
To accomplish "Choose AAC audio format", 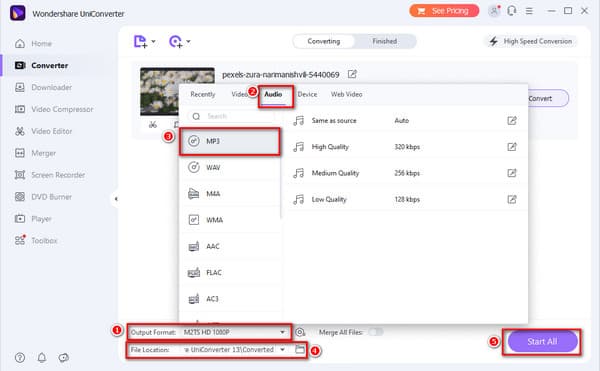I will click(230, 246).
